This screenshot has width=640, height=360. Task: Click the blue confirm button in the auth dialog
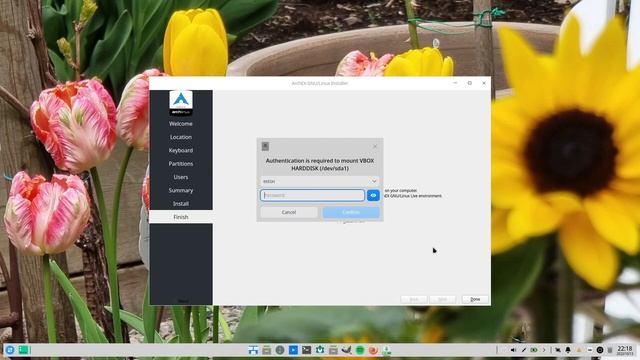coord(351,212)
